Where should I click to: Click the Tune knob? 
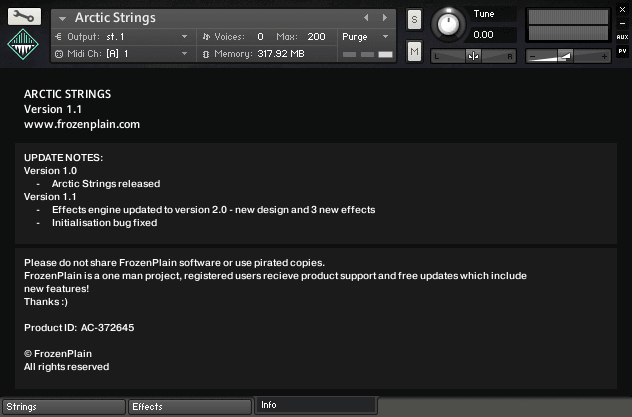[448, 24]
